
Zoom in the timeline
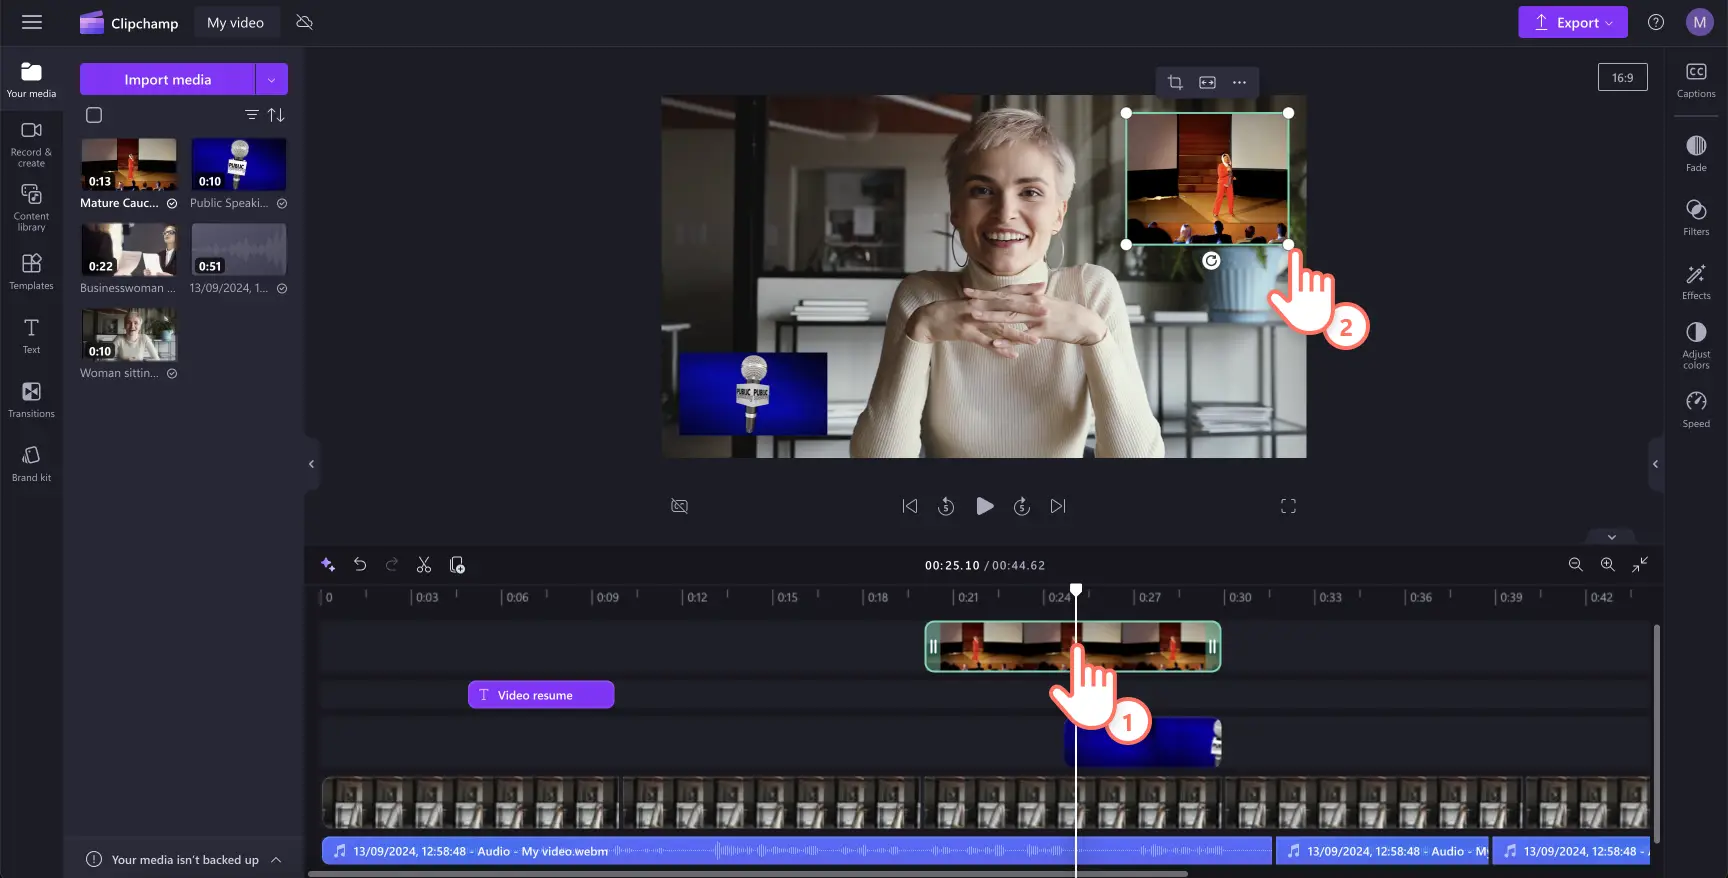[x=1607, y=565]
